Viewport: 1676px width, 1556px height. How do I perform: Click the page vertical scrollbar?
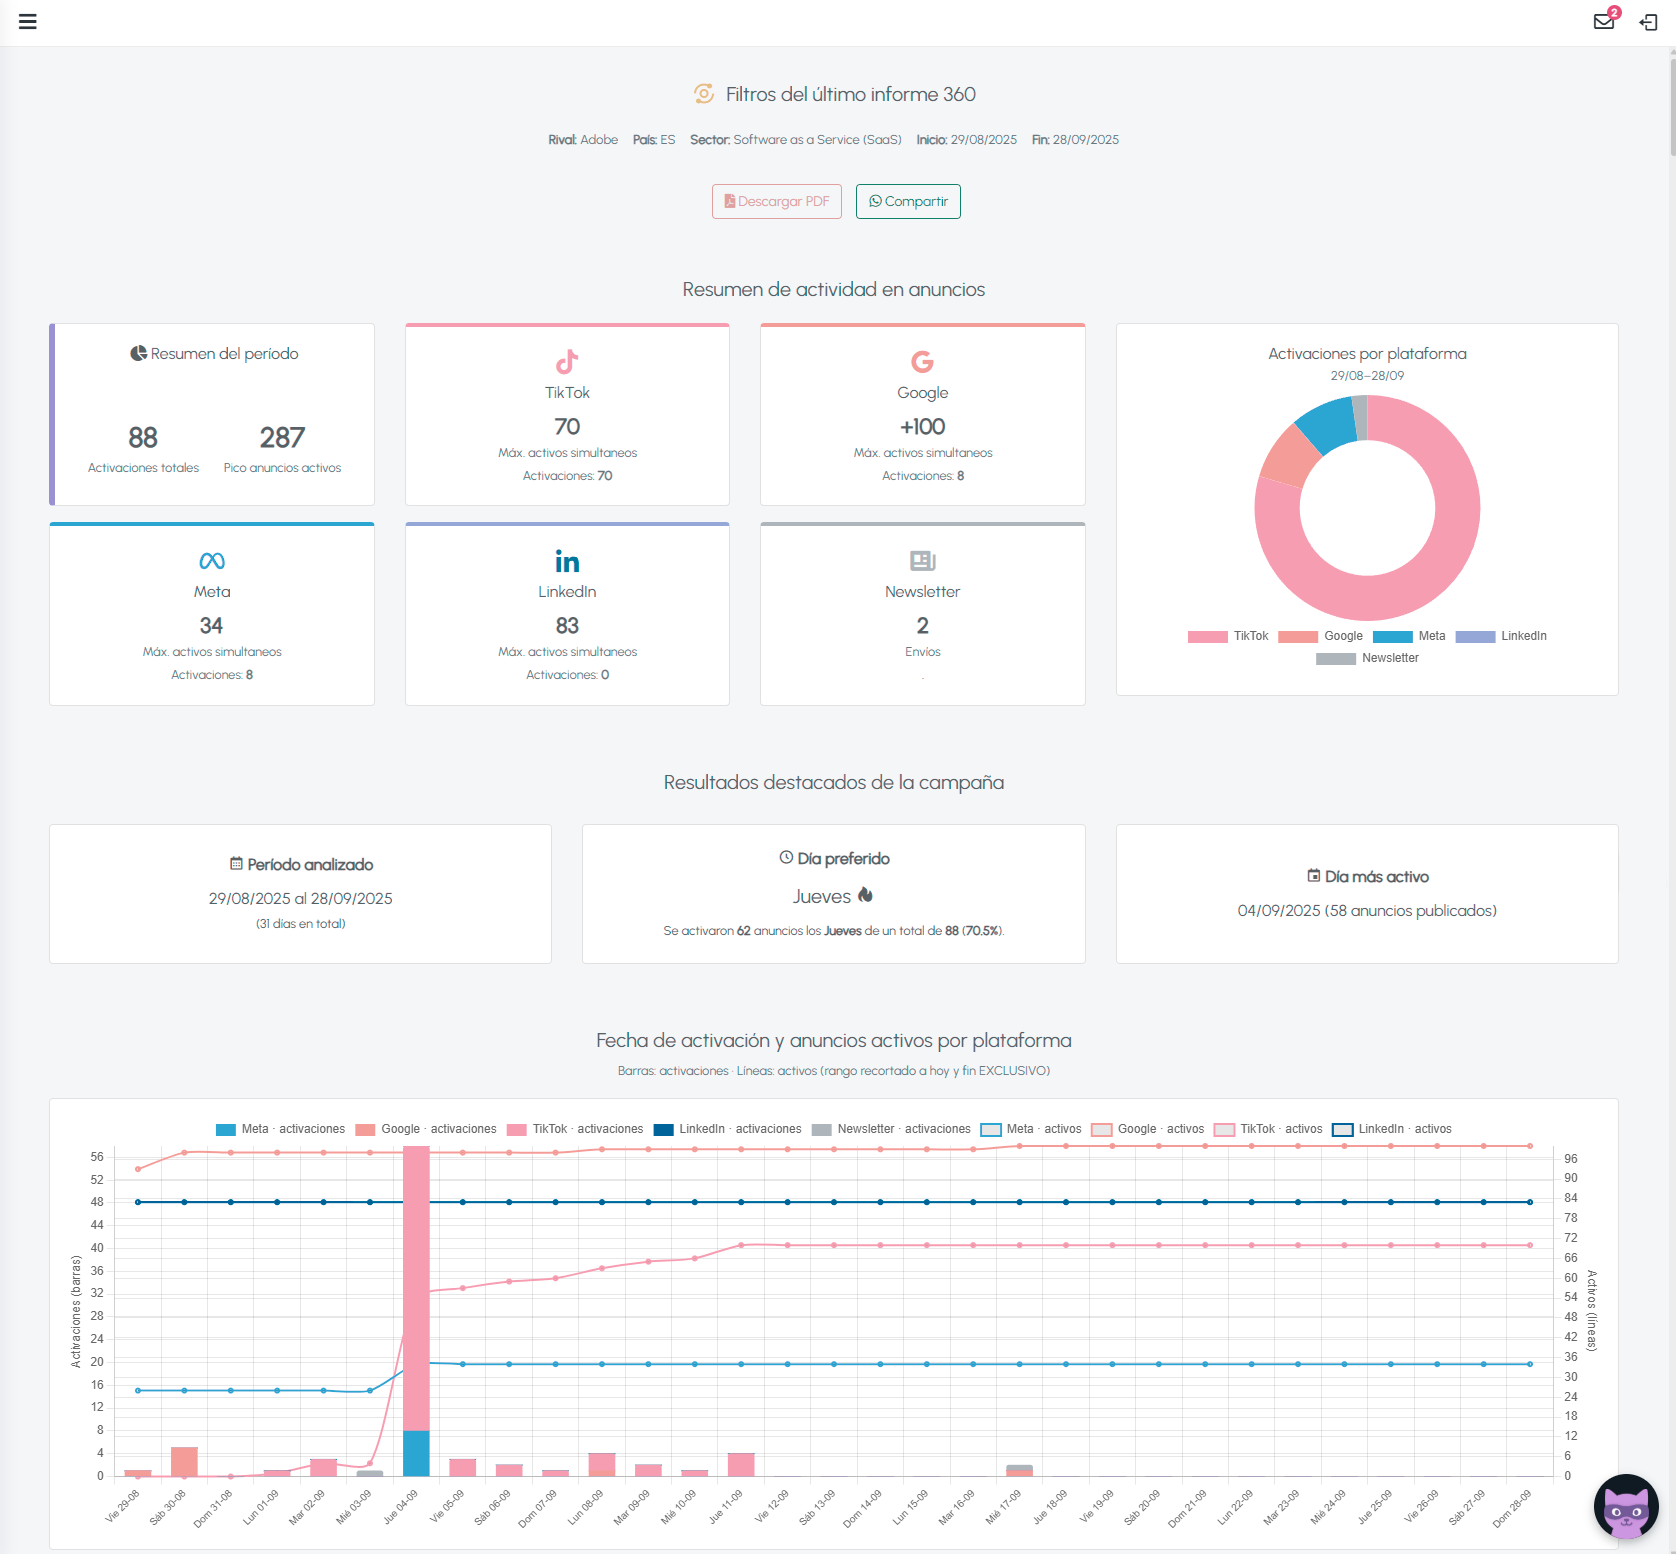point(1671,100)
